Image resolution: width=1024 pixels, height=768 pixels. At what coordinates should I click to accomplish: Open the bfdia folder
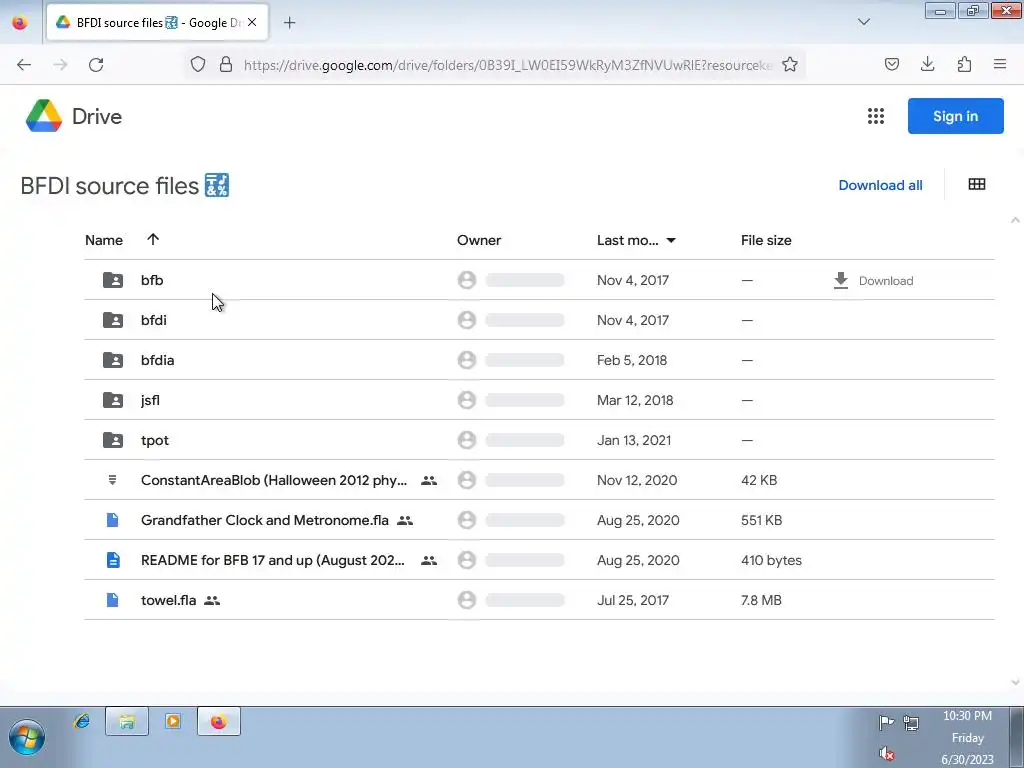pos(157,360)
